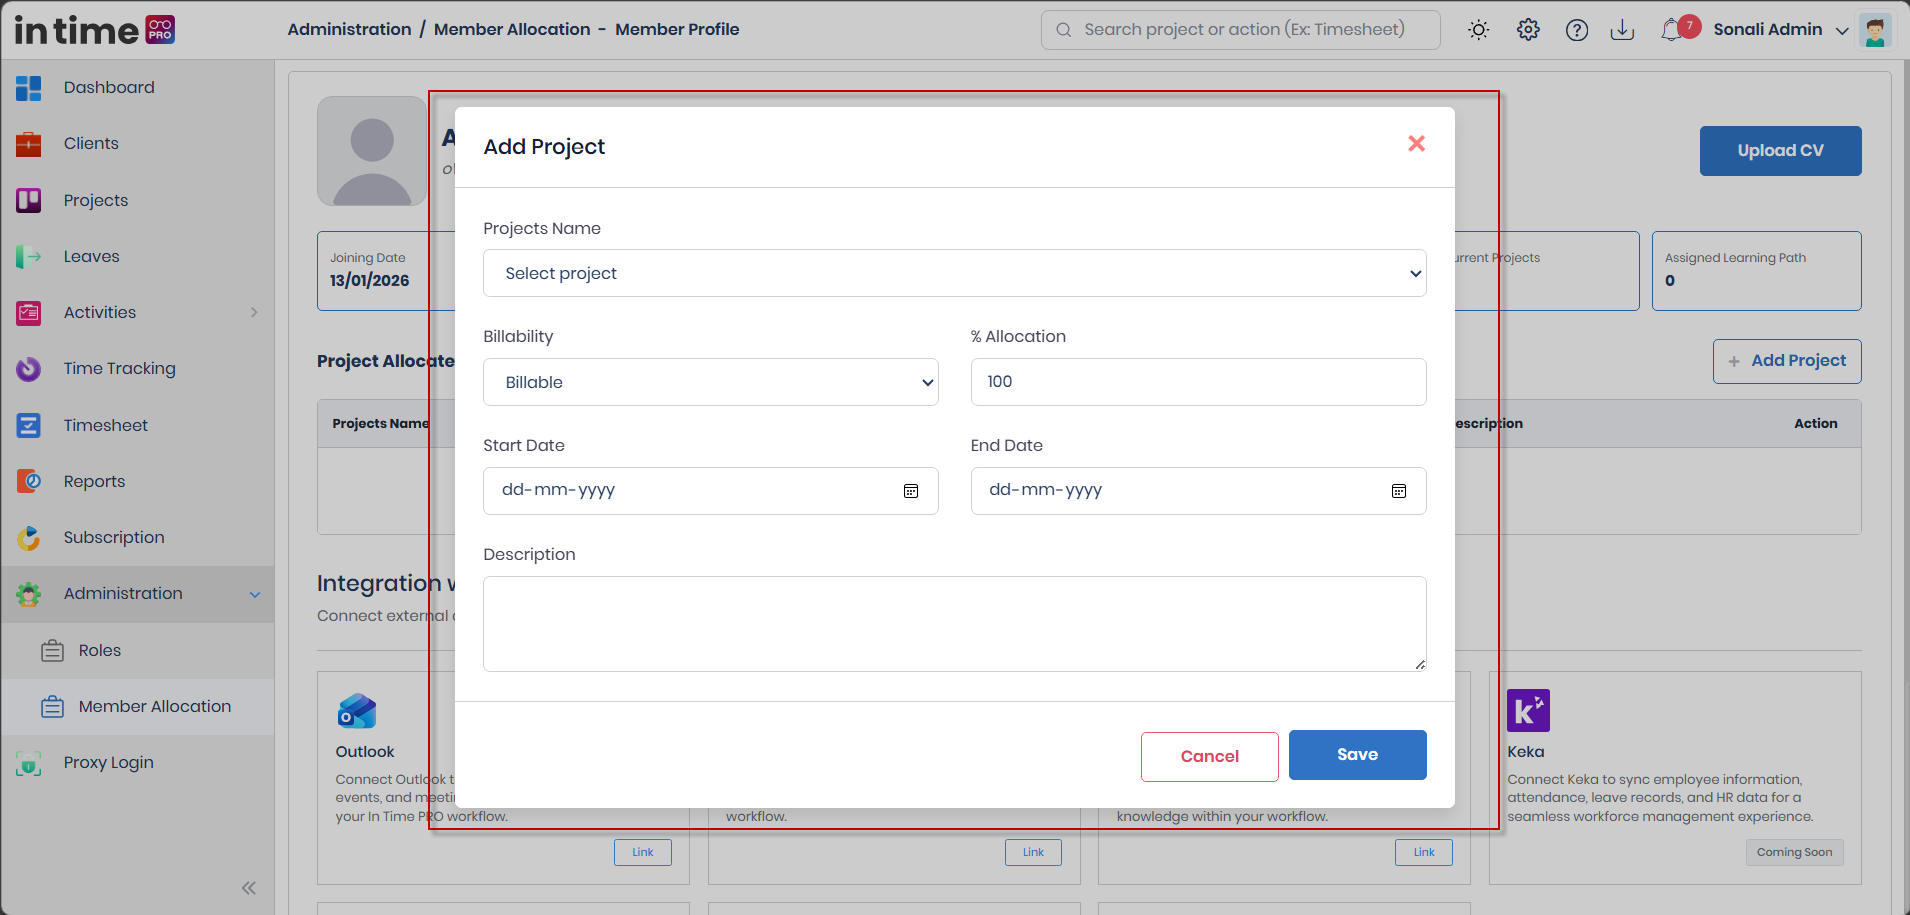Click the Time Tracking sidebar icon
The image size is (1910, 915).
pos(29,369)
